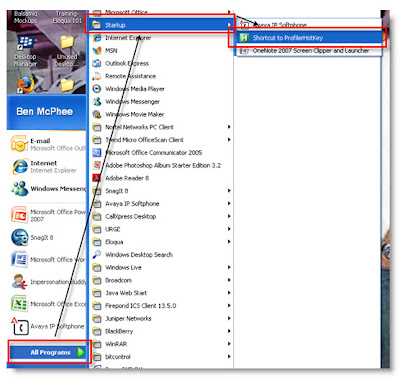Select Remote Assistance menu entry

(x=161, y=76)
